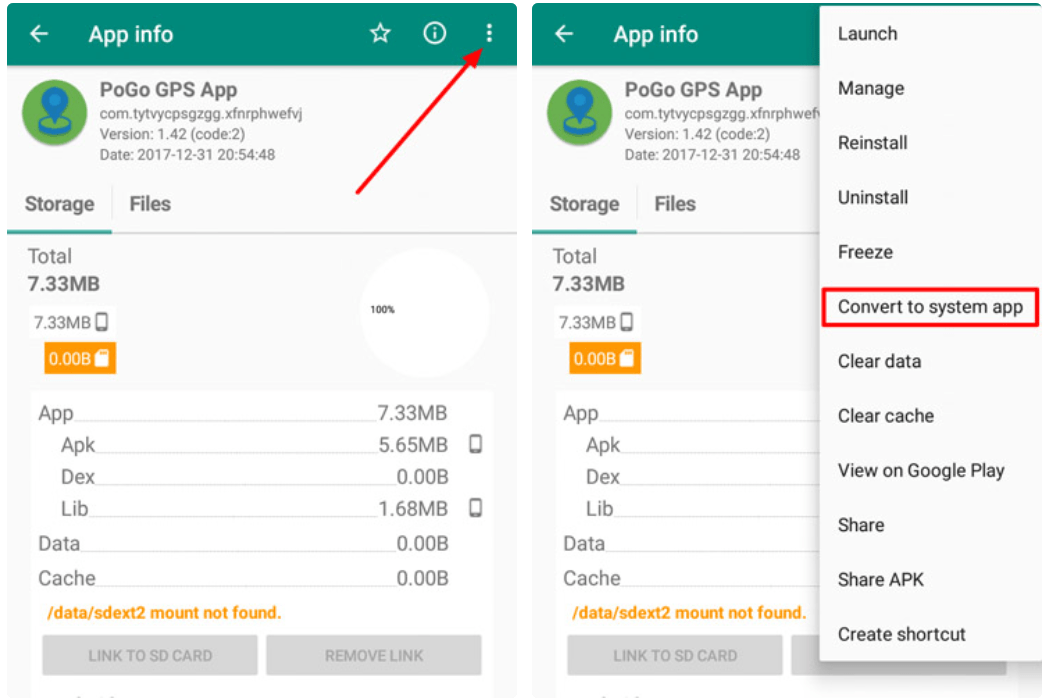Switch to Storage tab in left screen

tap(60, 204)
